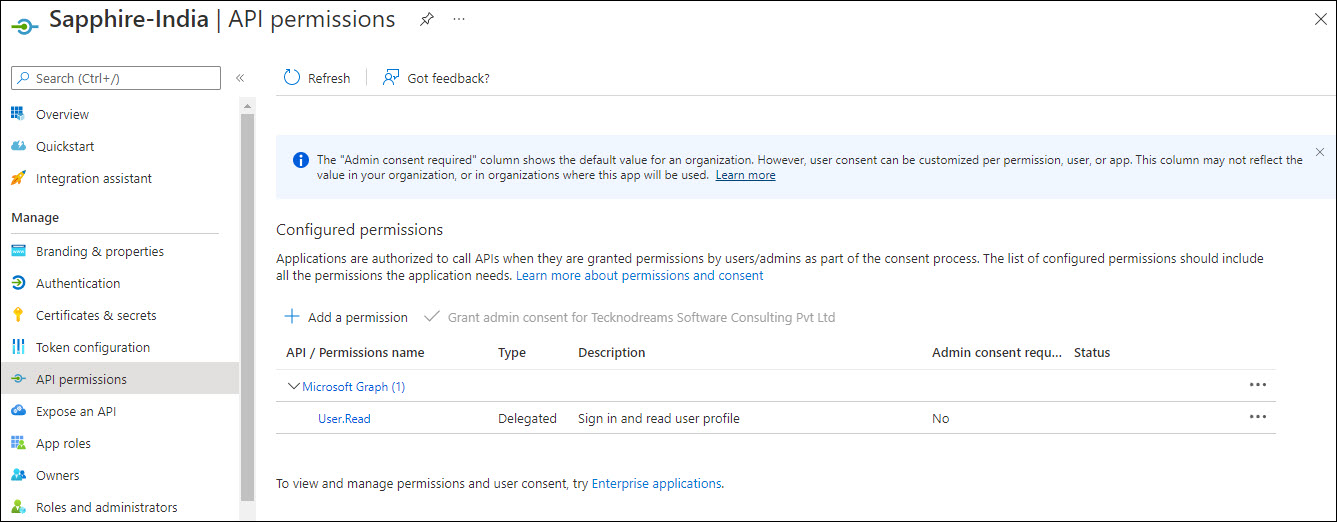This screenshot has height=522, width=1337.
Task: Click the Refresh icon in the toolbar
Action: [x=292, y=78]
